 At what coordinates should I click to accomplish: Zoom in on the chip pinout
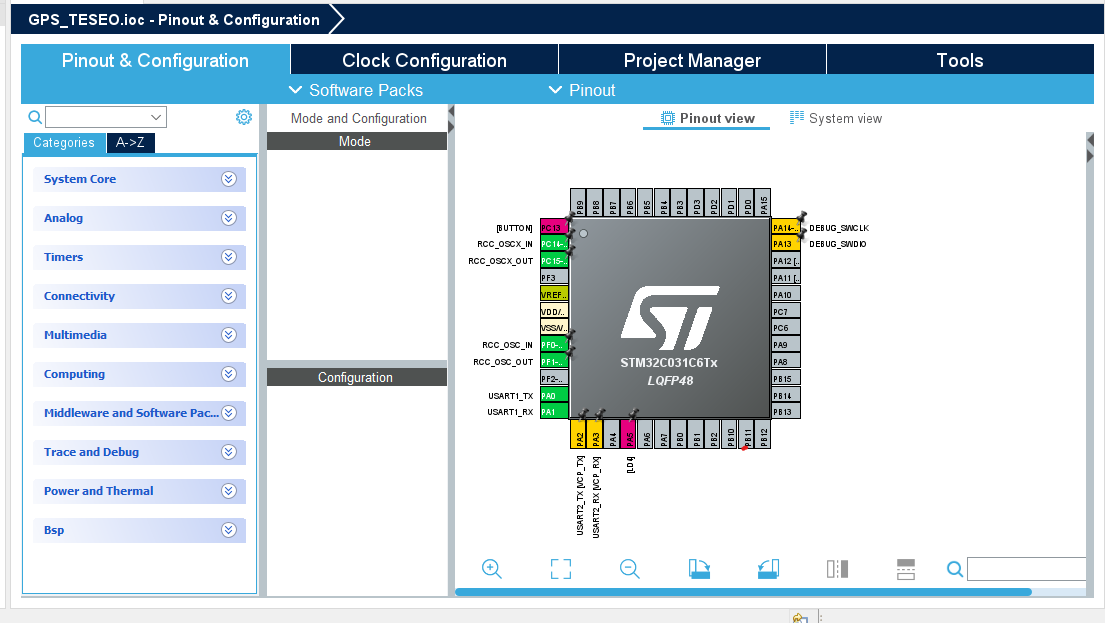coord(491,569)
